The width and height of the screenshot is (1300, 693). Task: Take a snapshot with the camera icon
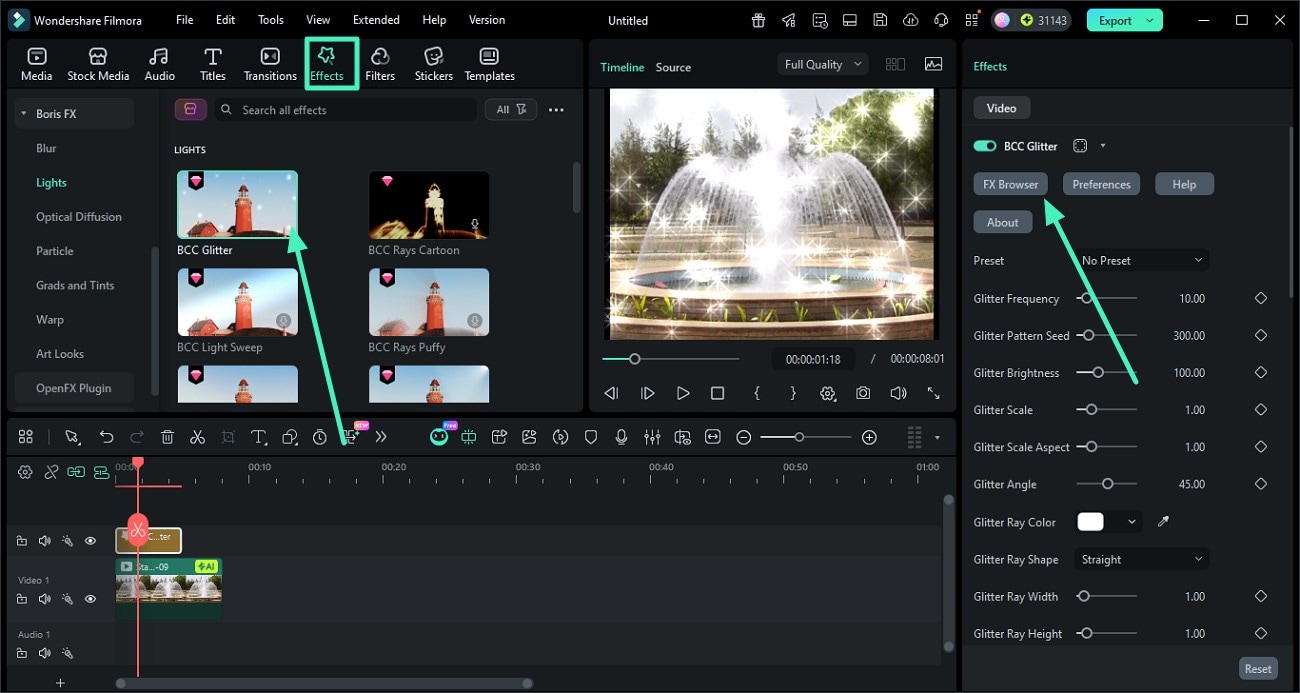(x=862, y=394)
